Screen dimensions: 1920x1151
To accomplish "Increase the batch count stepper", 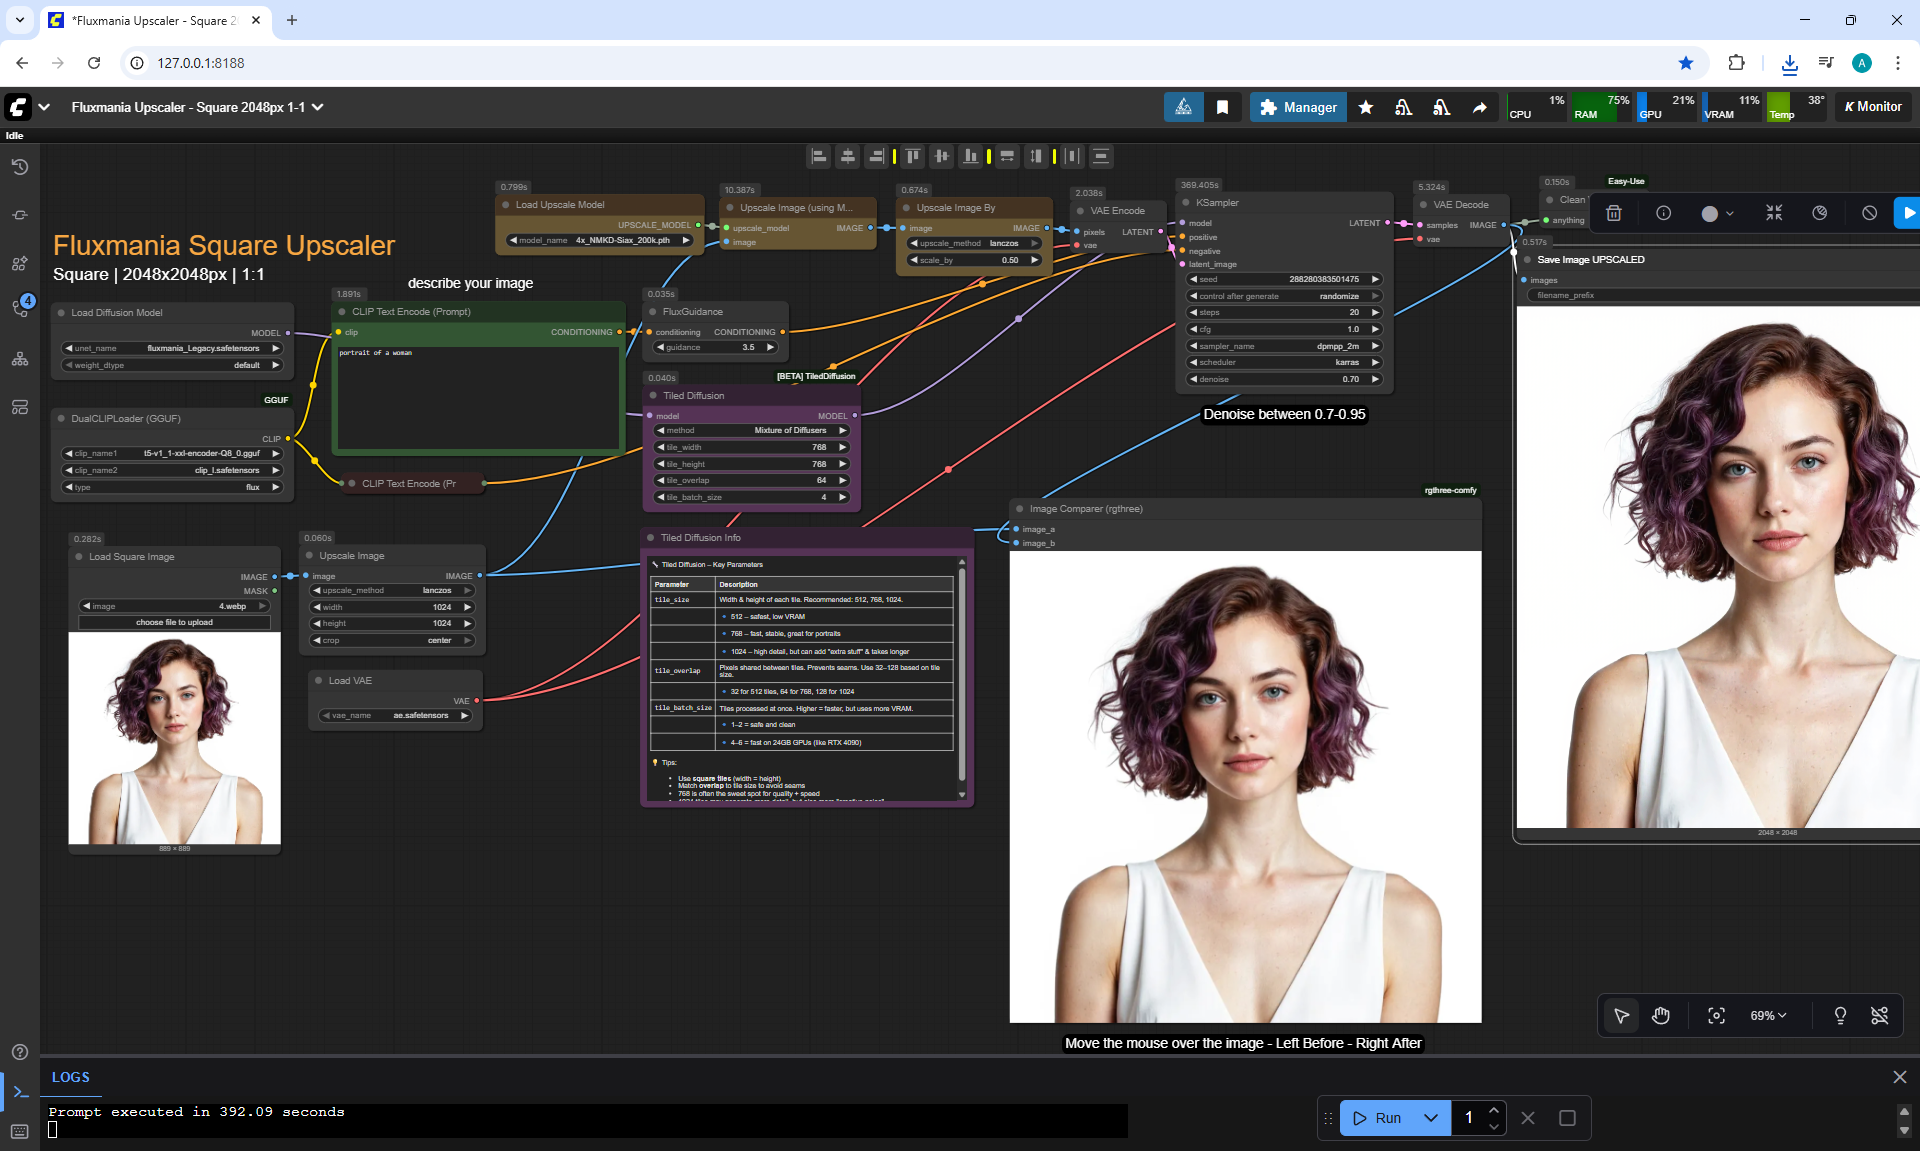I will pyautogui.click(x=1493, y=1110).
